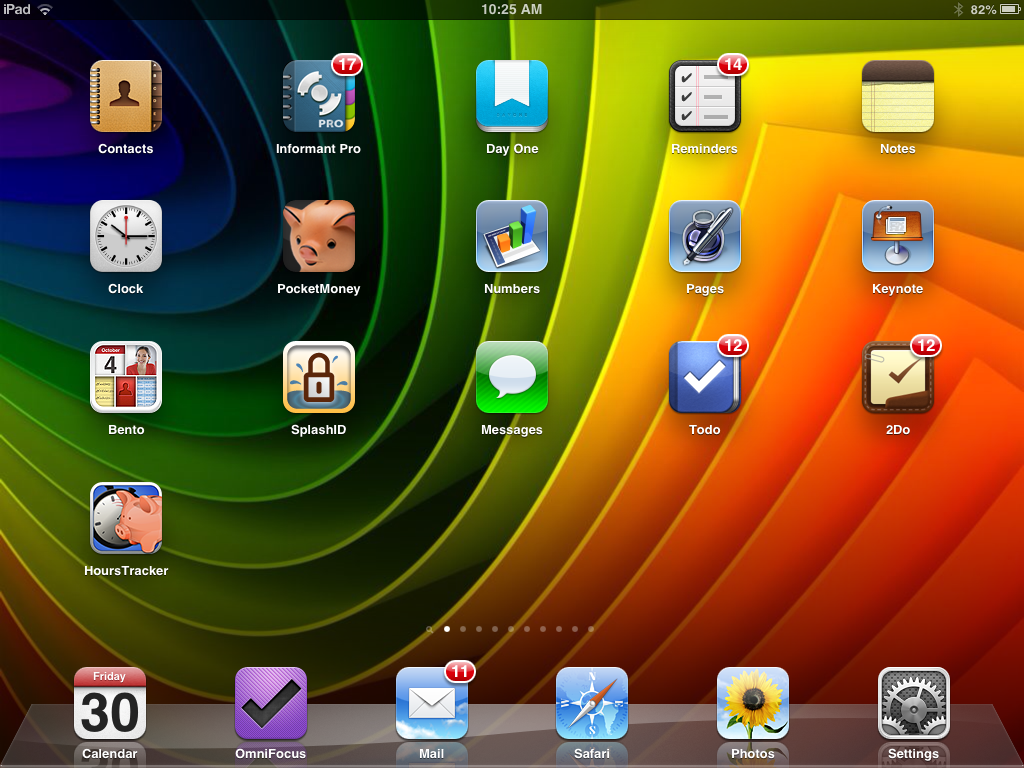Open the Bento database app

click(x=125, y=377)
